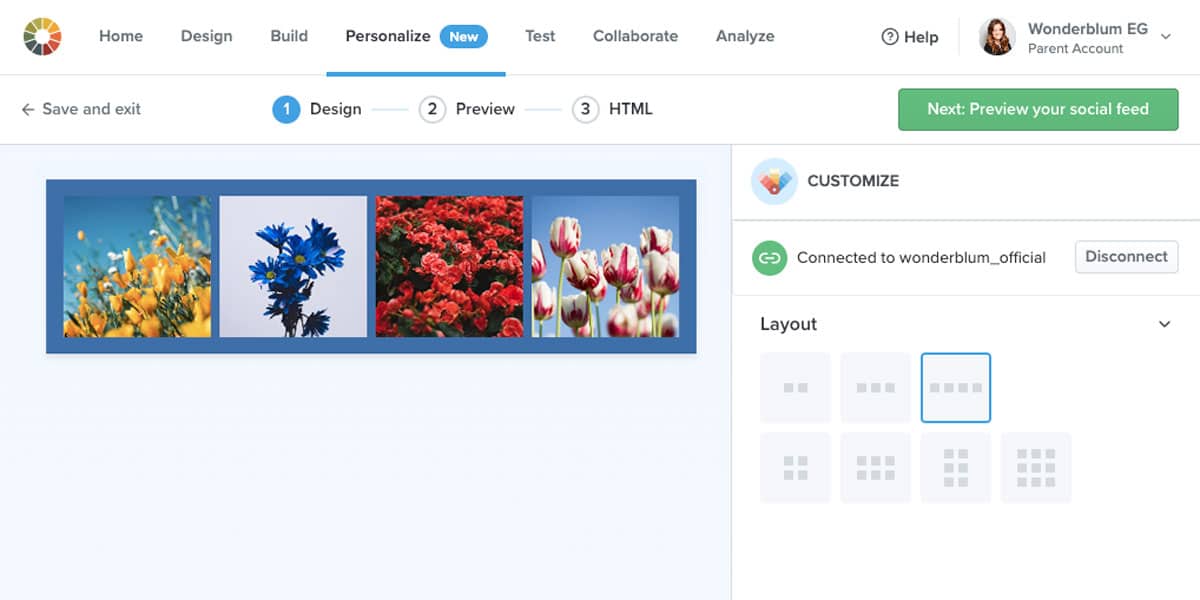The image size is (1200, 600).
Task: Open the red flowers photo
Action: click(x=449, y=266)
